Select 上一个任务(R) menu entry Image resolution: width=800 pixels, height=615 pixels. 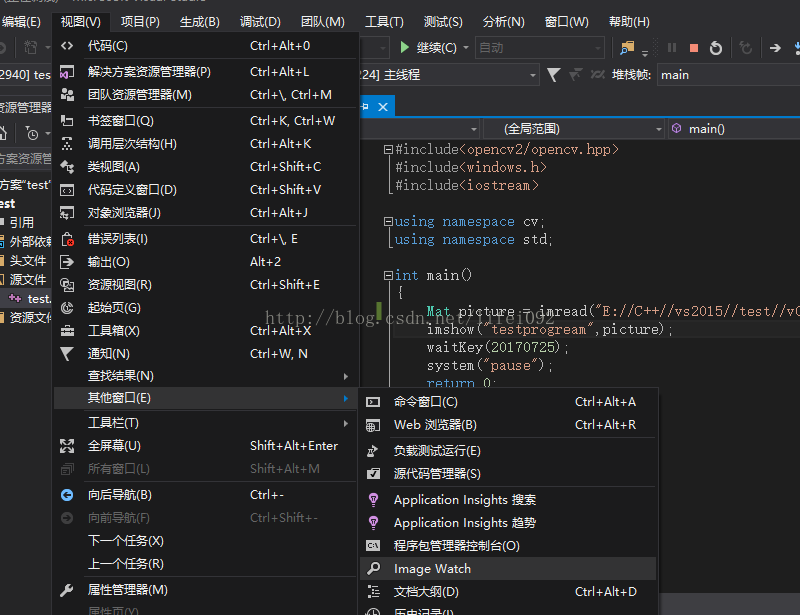click(x=205, y=564)
